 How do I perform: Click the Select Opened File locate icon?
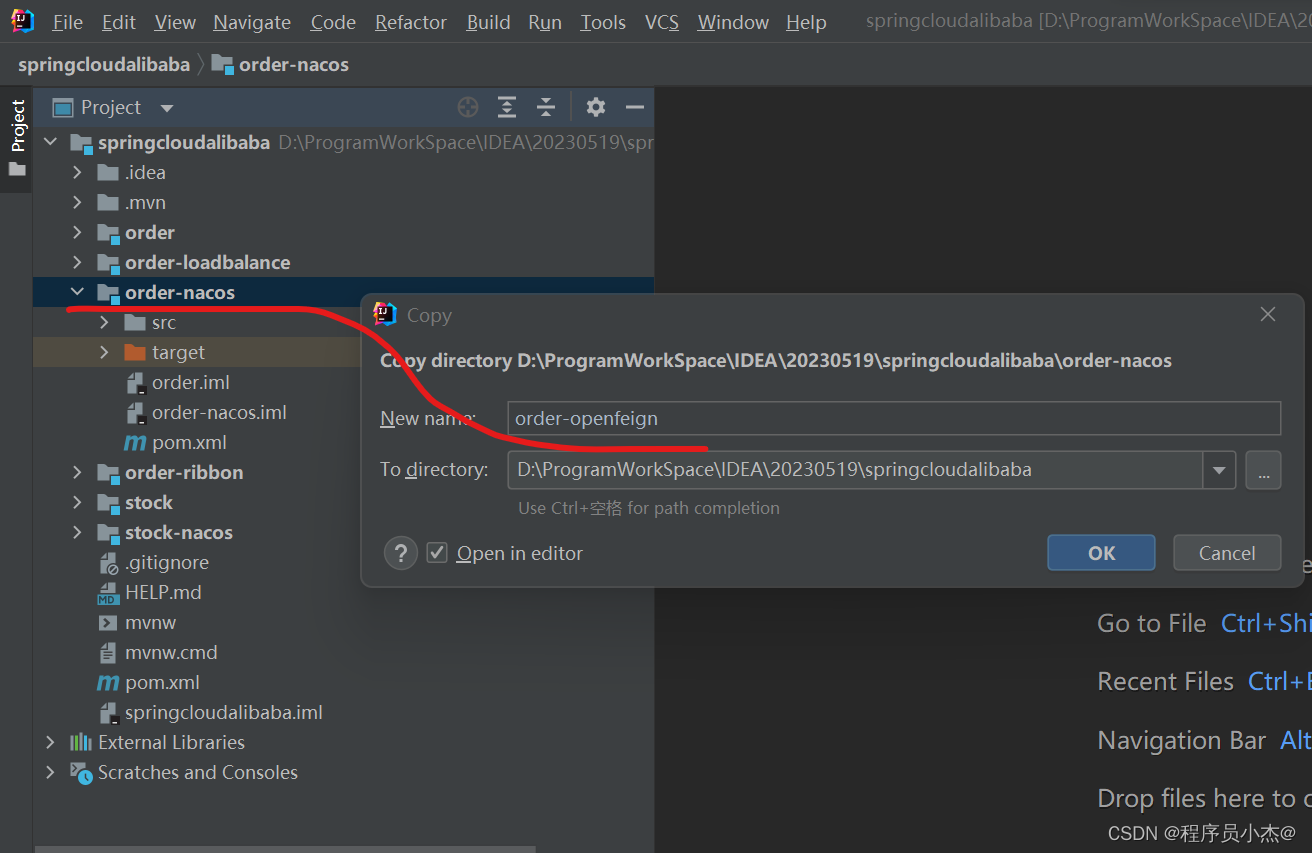tap(468, 107)
